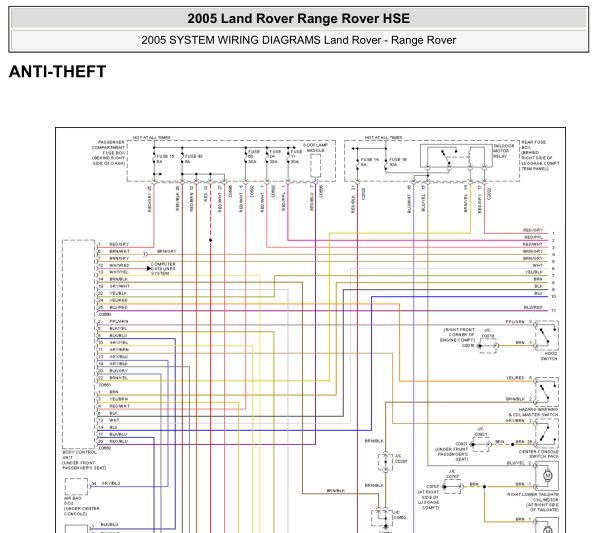Select the GRY/BLK pin 19 wire label
This screenshot has width=603, height=533.
coord(119,364)
